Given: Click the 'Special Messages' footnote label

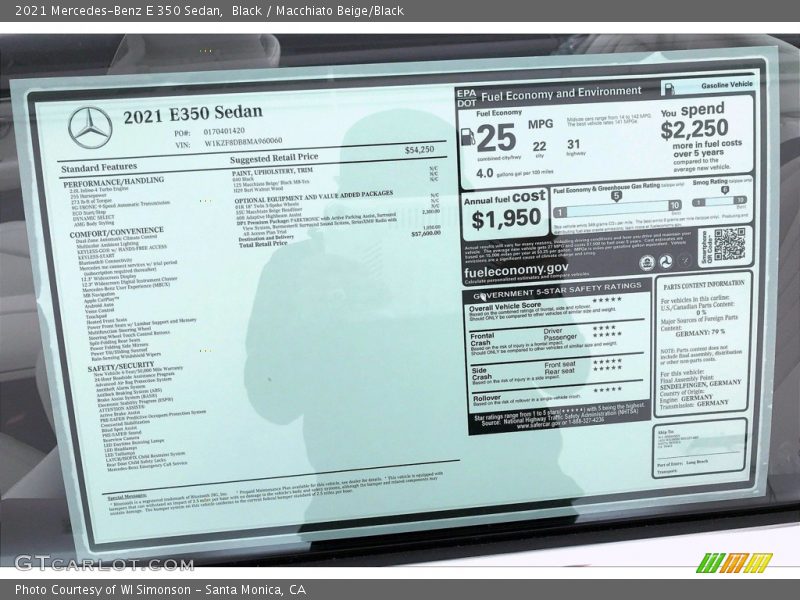Looking at the screenshot, I should tap(127, 496).
